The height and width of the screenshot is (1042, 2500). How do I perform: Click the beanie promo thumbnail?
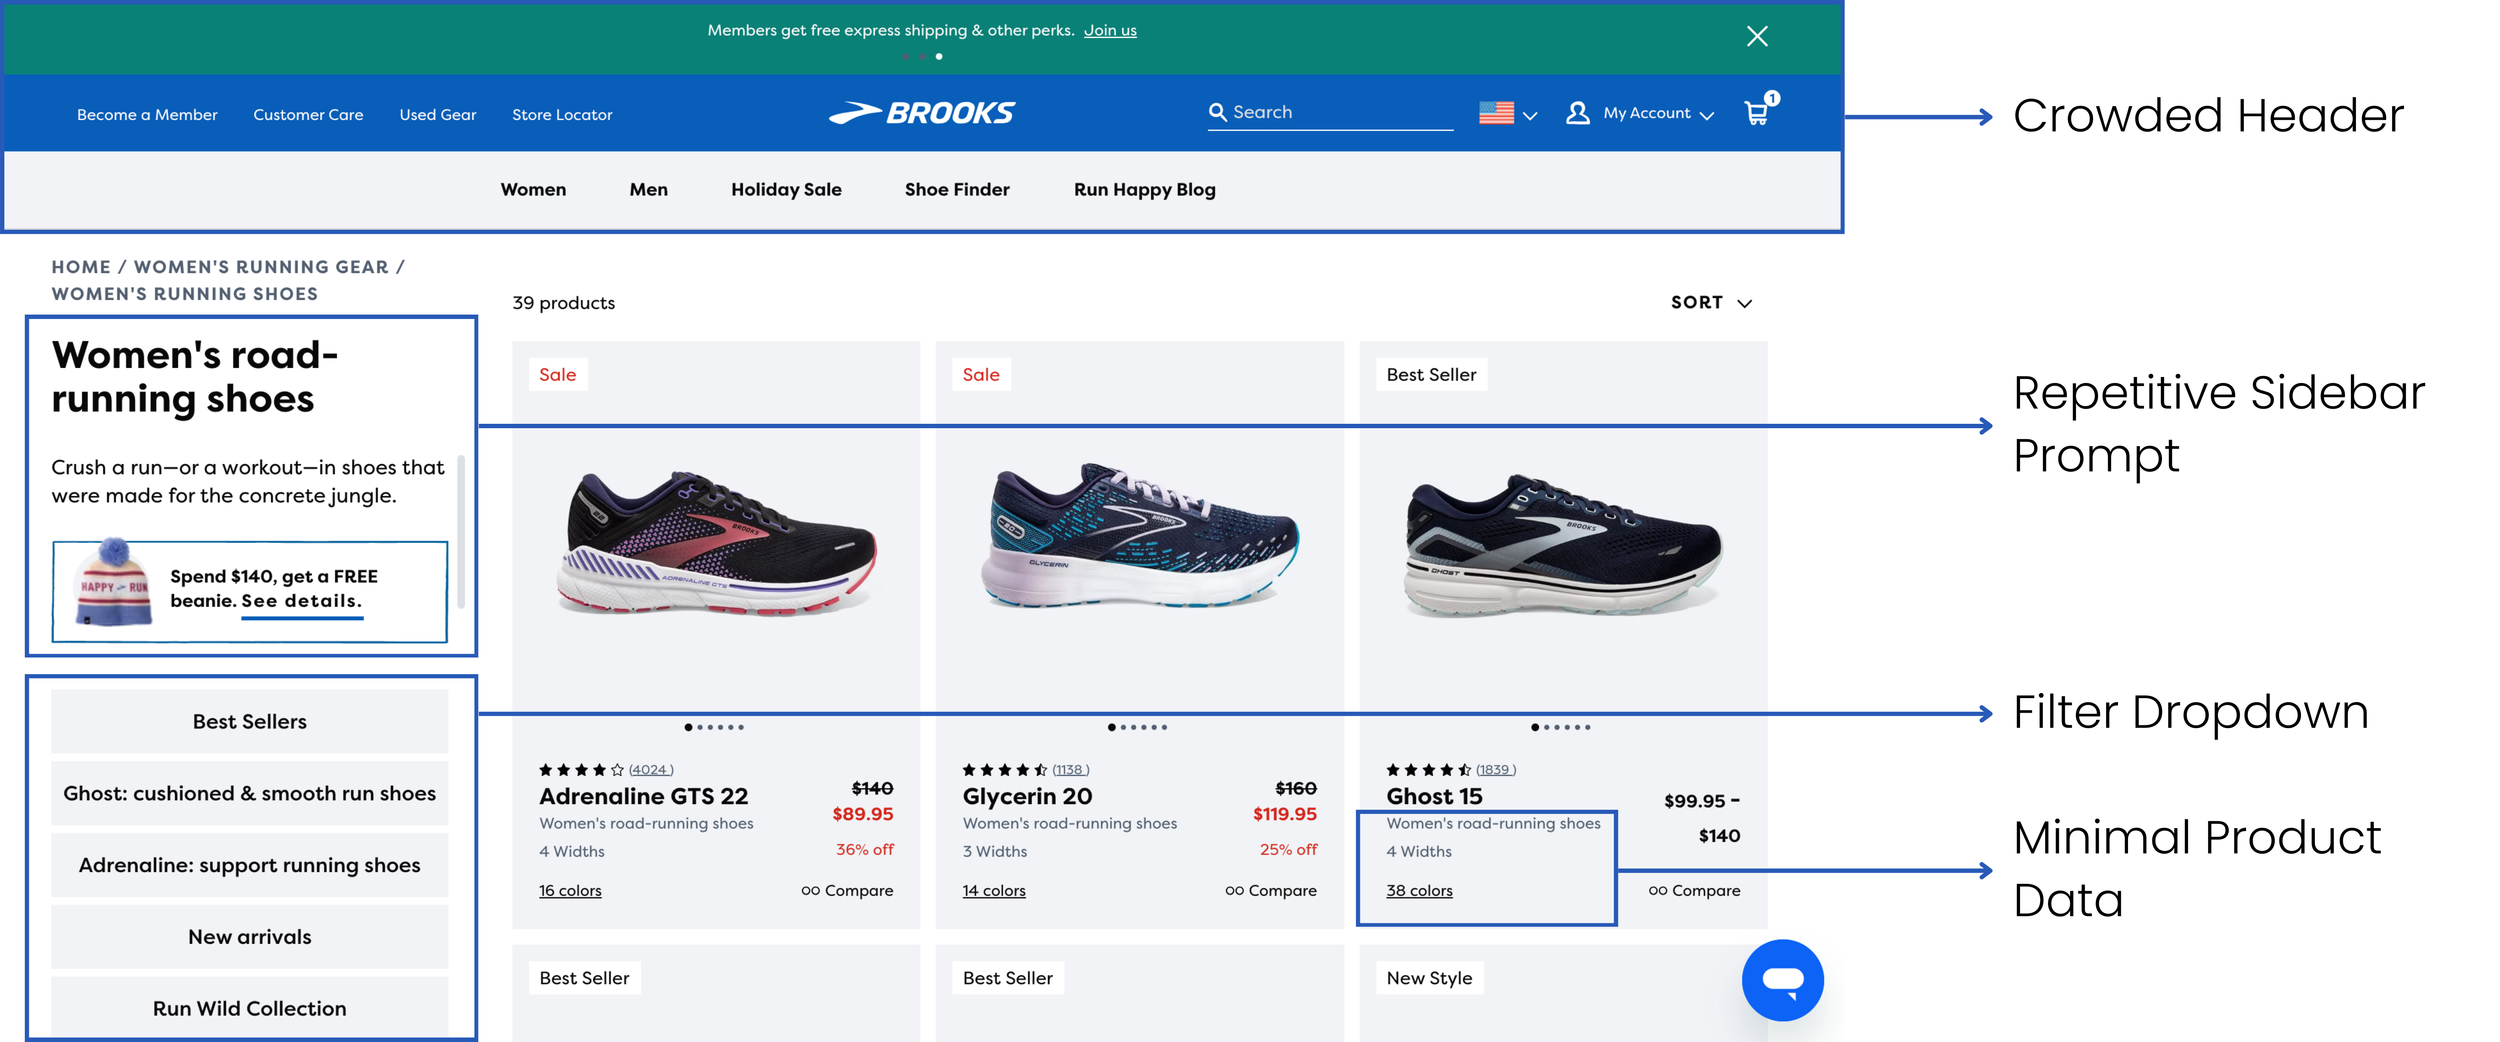click(112, 583)
